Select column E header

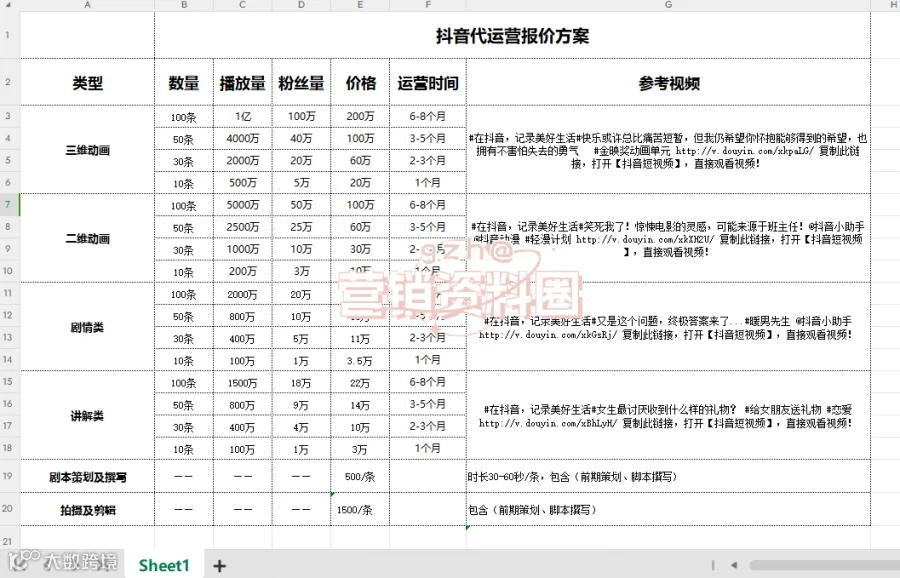click(x=360, y=5)
